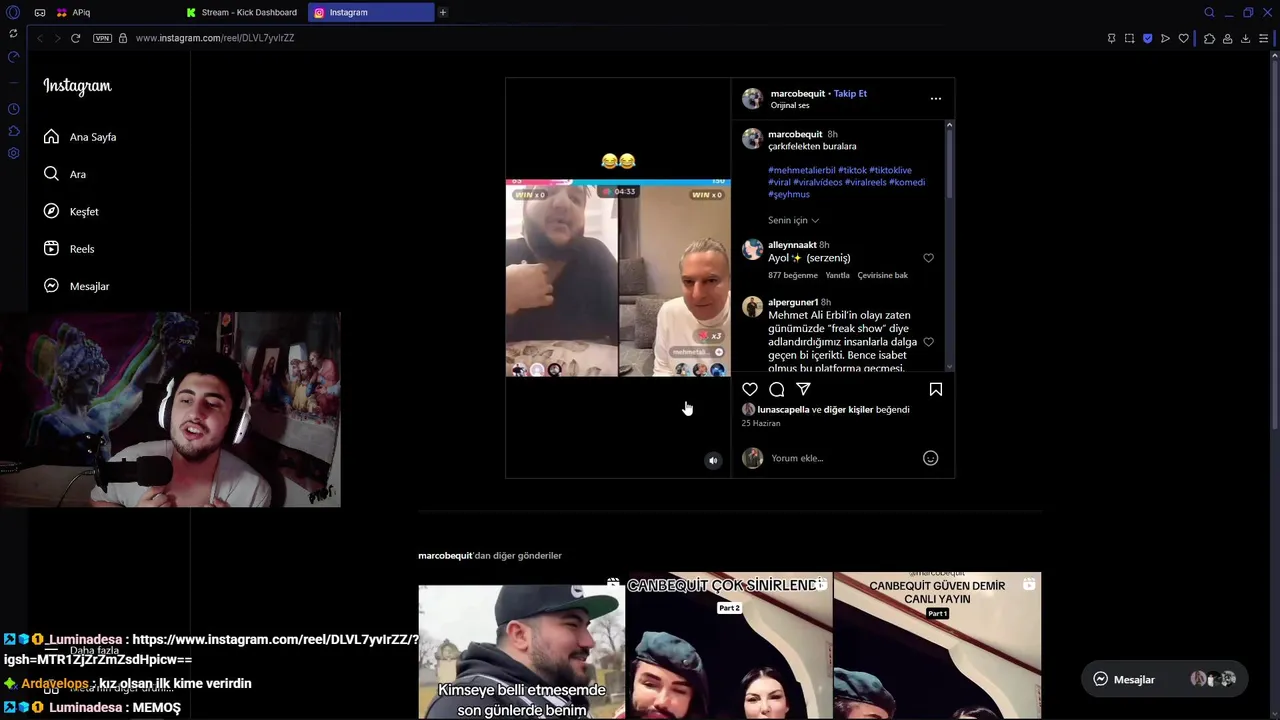This screenshot has height=720, width=1280.
Task: Open the floating Mesajlar chat button
Action: click(x=1164, y=679)
